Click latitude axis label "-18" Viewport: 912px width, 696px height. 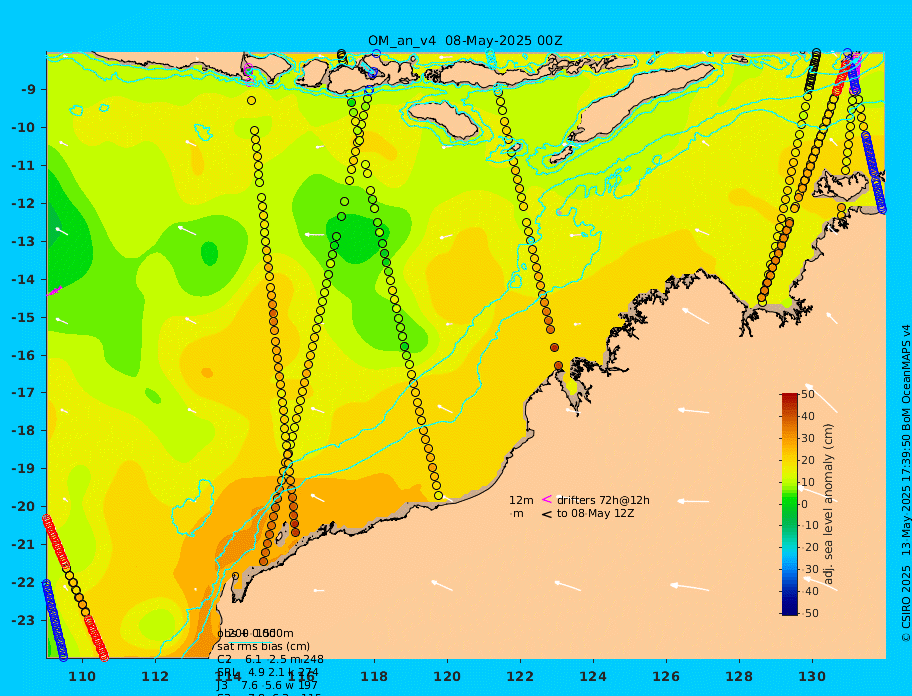(23, 431)
